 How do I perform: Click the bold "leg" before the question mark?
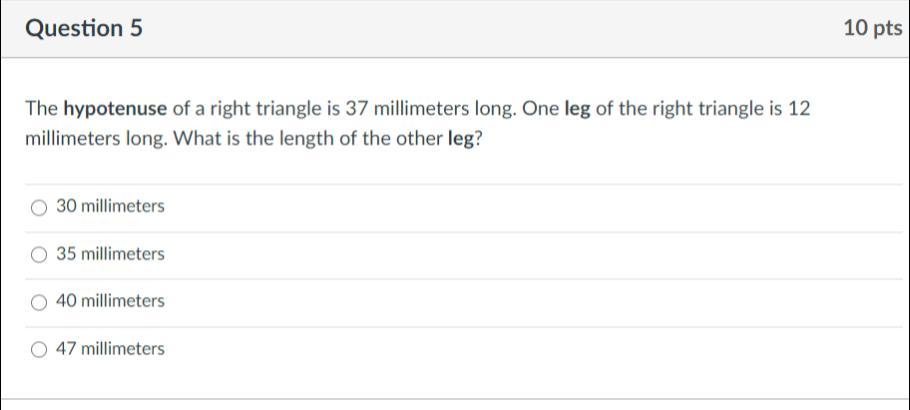tap(458, 138)
